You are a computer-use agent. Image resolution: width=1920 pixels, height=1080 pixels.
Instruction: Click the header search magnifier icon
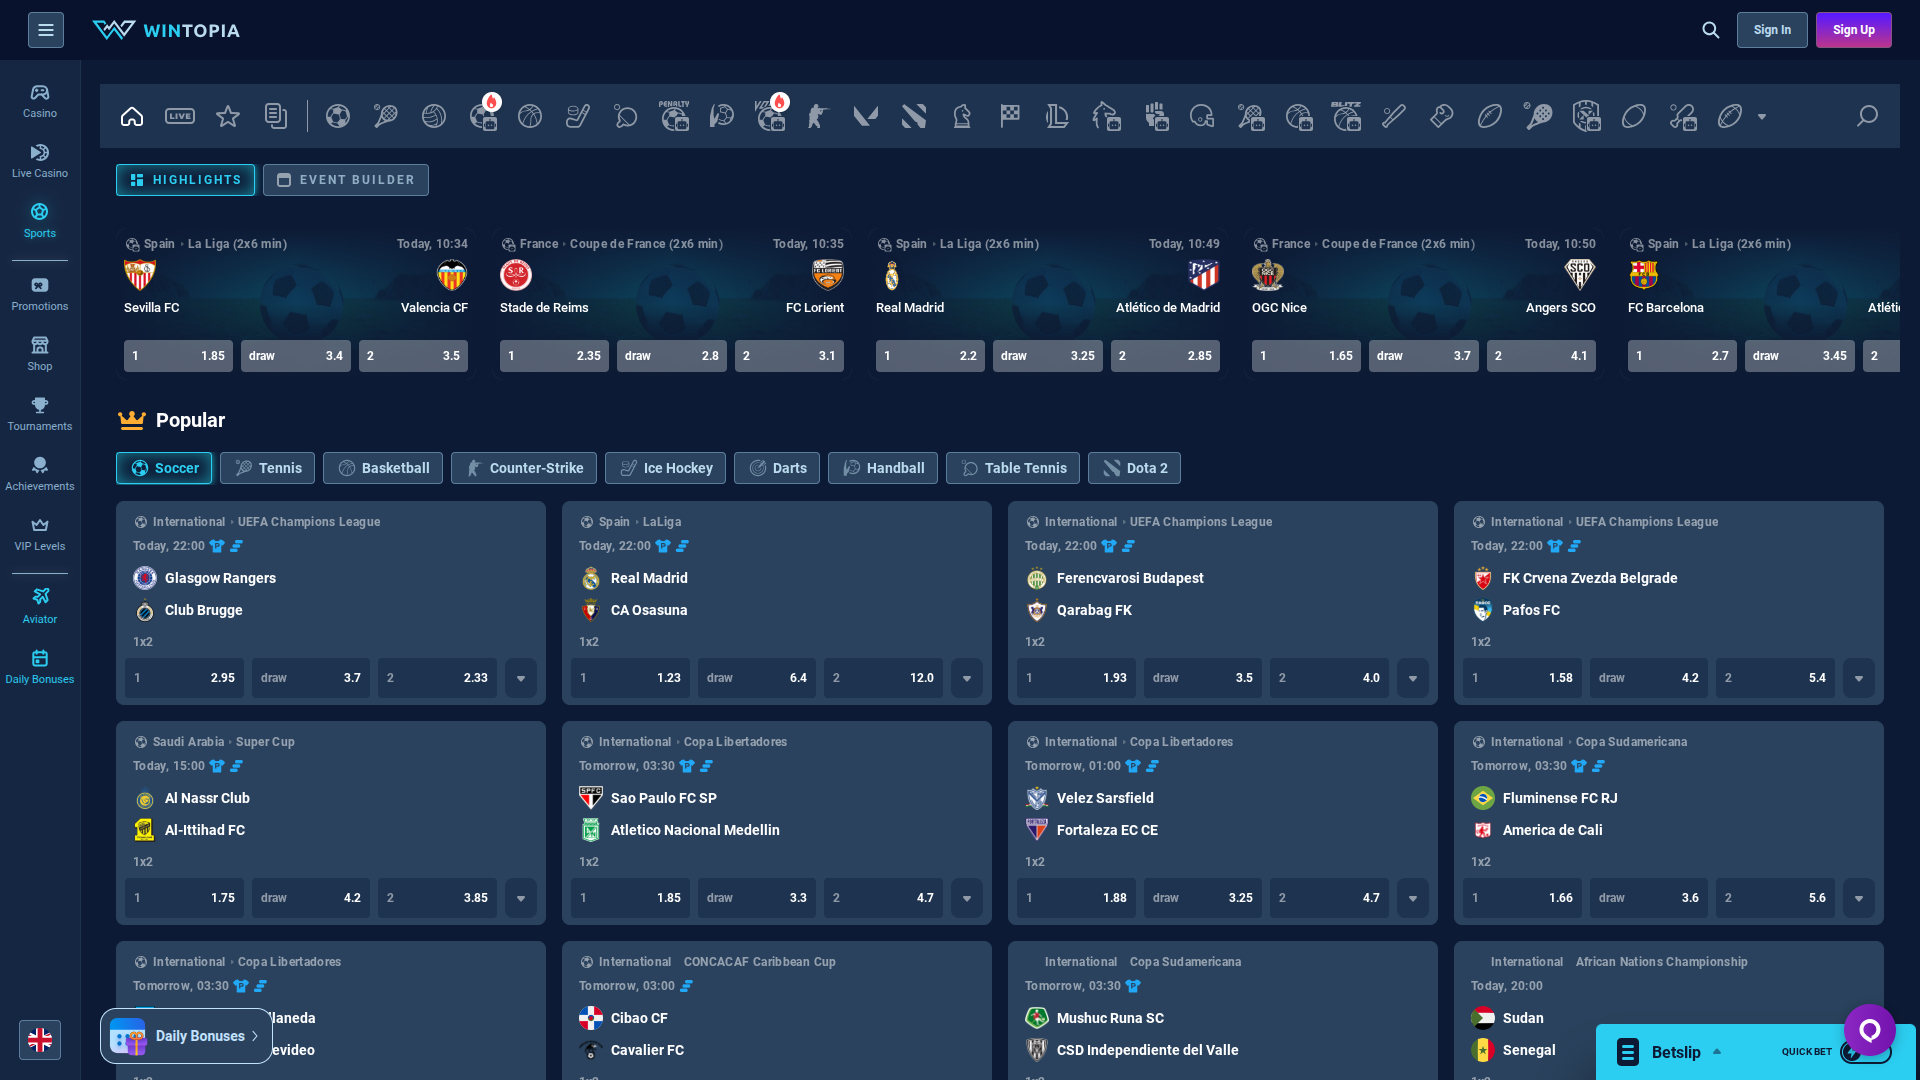pos(1711,30)
